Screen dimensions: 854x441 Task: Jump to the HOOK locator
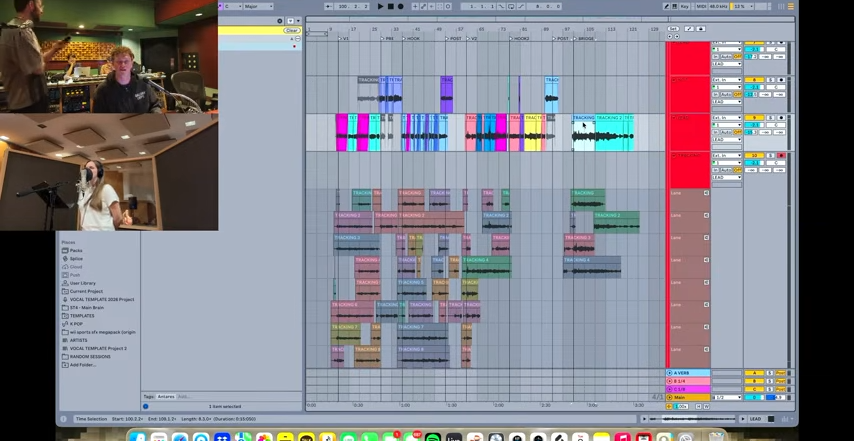(x=412, y=39)
